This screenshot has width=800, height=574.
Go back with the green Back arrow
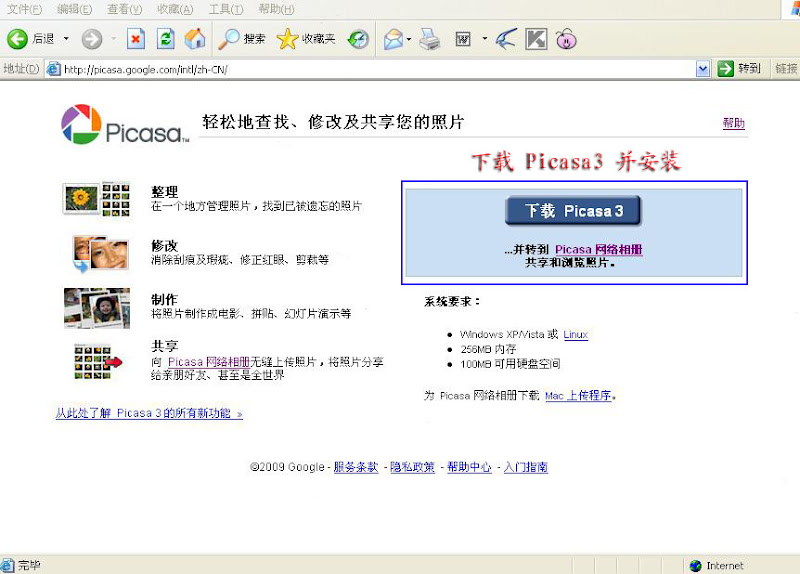point(17,39)
